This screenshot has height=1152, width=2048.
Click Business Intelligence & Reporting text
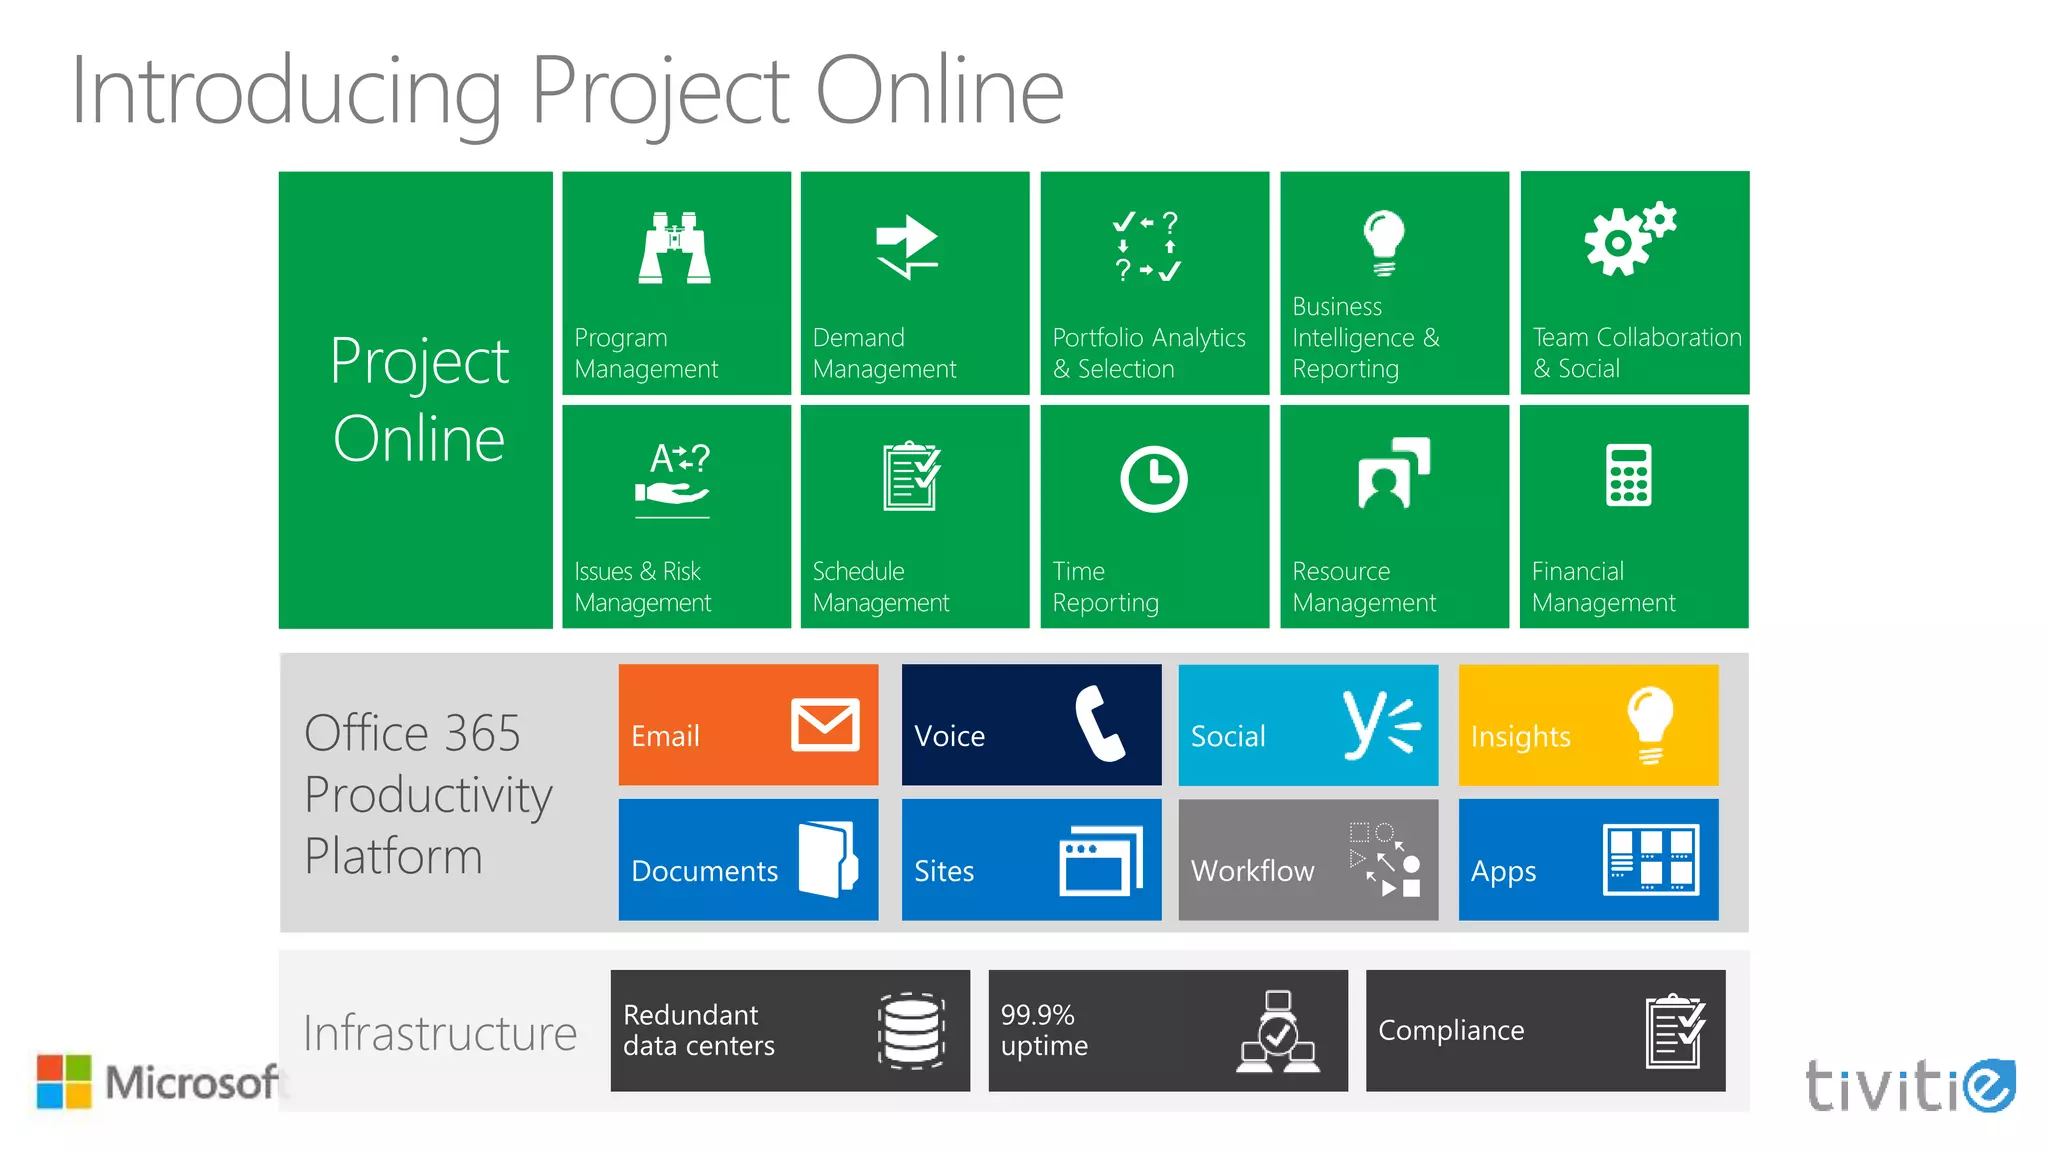(x=1365, y=338)
